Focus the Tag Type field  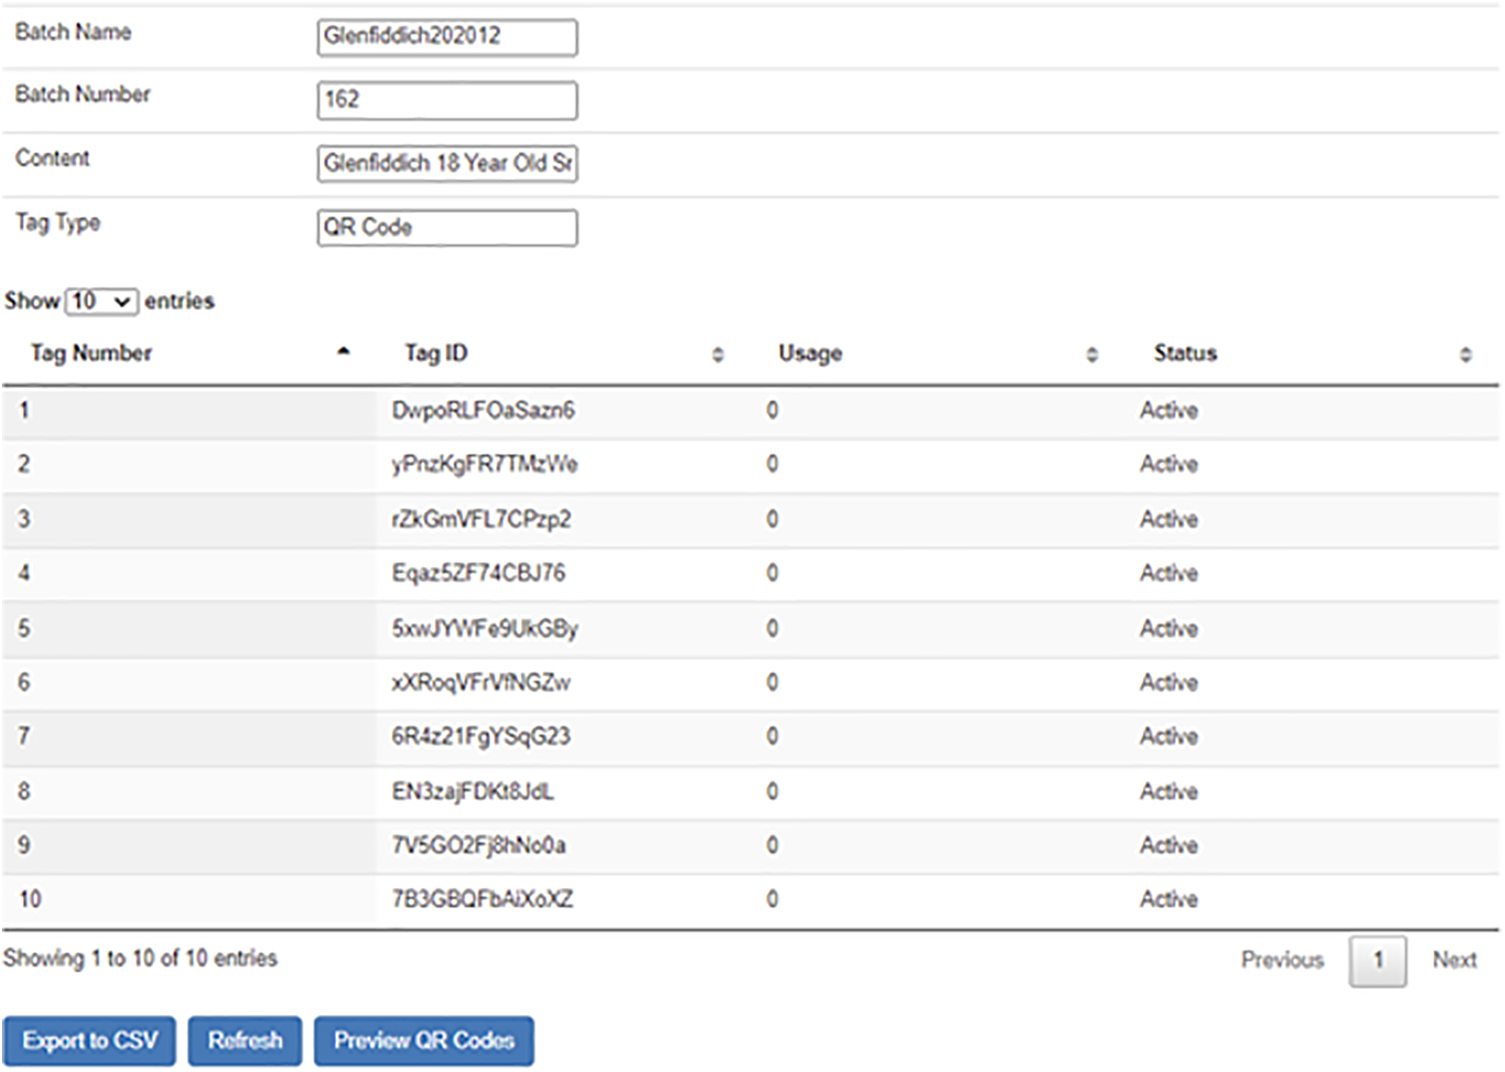click(446, 228)
